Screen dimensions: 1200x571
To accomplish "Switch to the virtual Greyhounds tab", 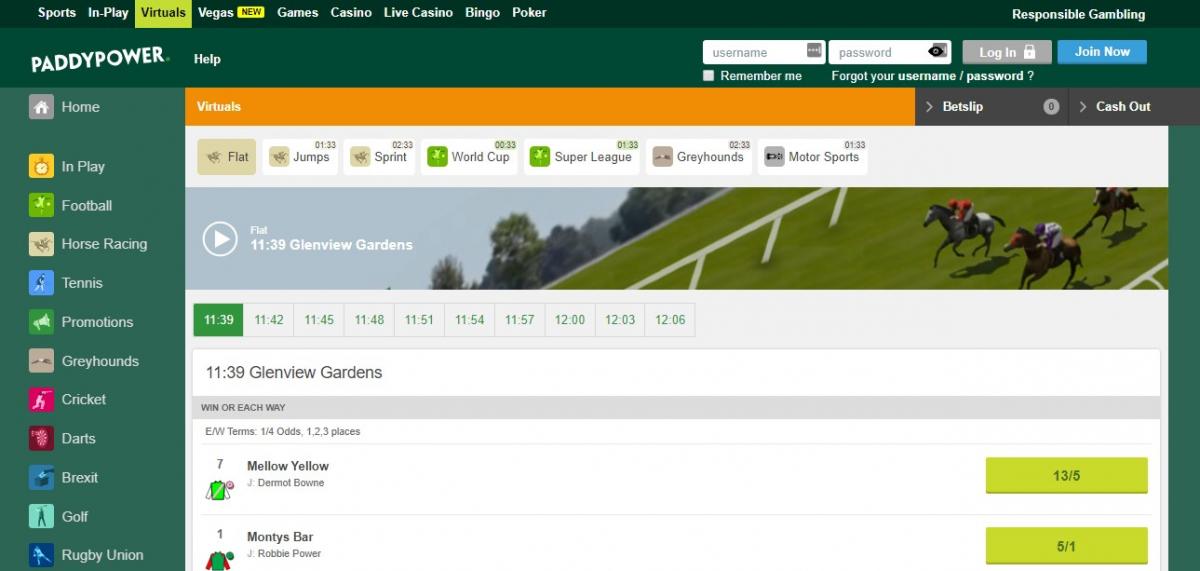I will (x=699, y=157).
